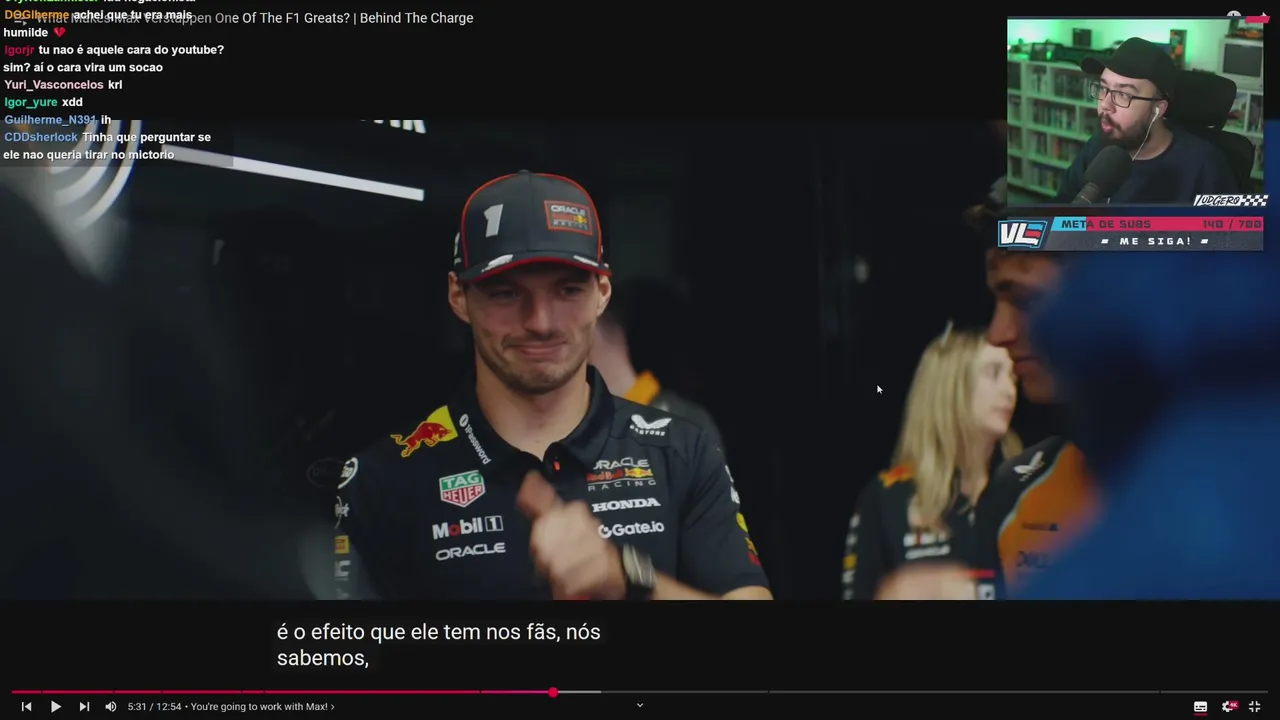1280x720 pixels.
Task: Mute the video volume speaker icon
Action: coord(111,707)
